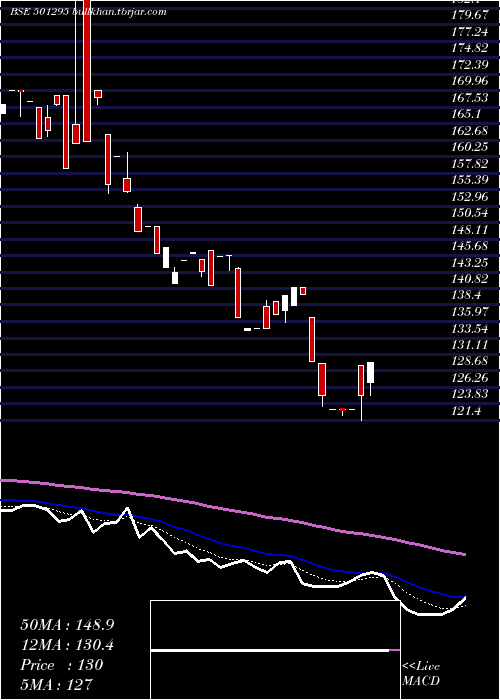Click the 174.82 price axis label
The height and width of the screenshot is (700, 500).
(x=469, y=48)
